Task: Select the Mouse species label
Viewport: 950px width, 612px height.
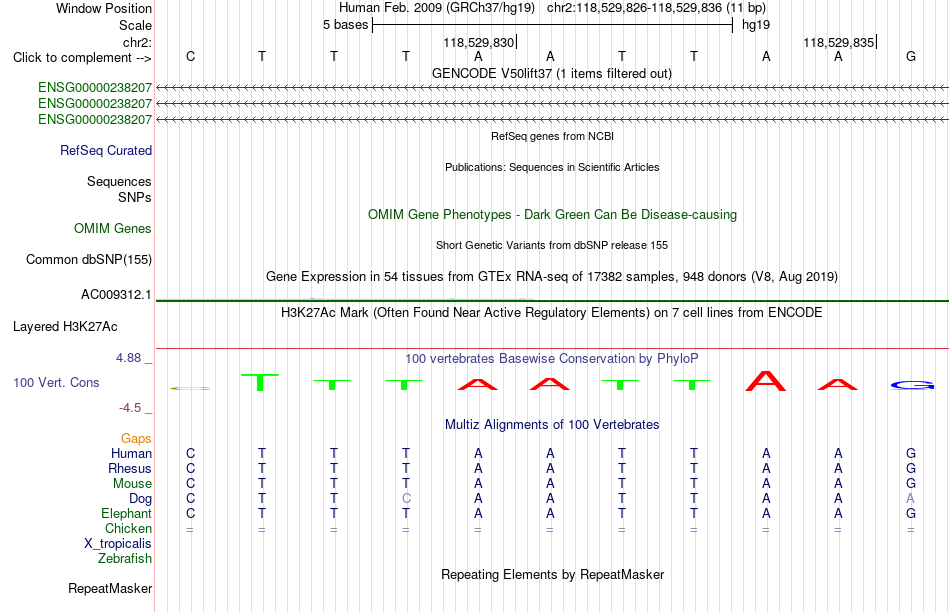Action: pyautogui.click(x=132, y=484)
